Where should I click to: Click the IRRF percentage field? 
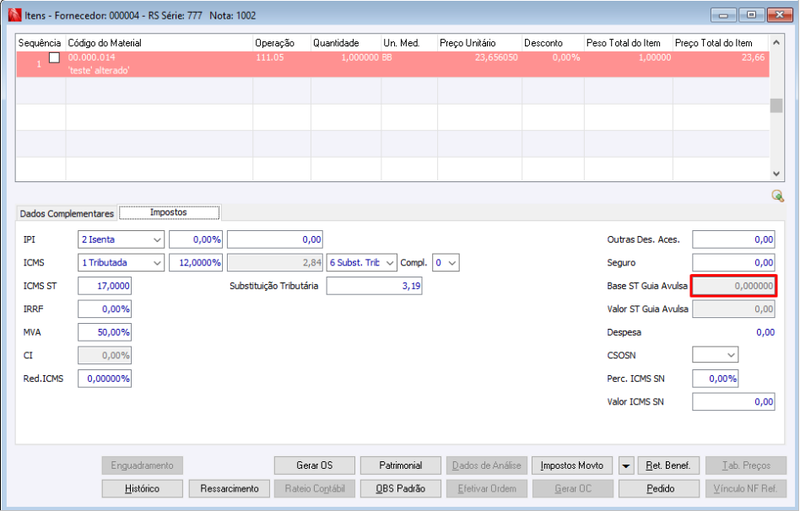coord(105,309)
